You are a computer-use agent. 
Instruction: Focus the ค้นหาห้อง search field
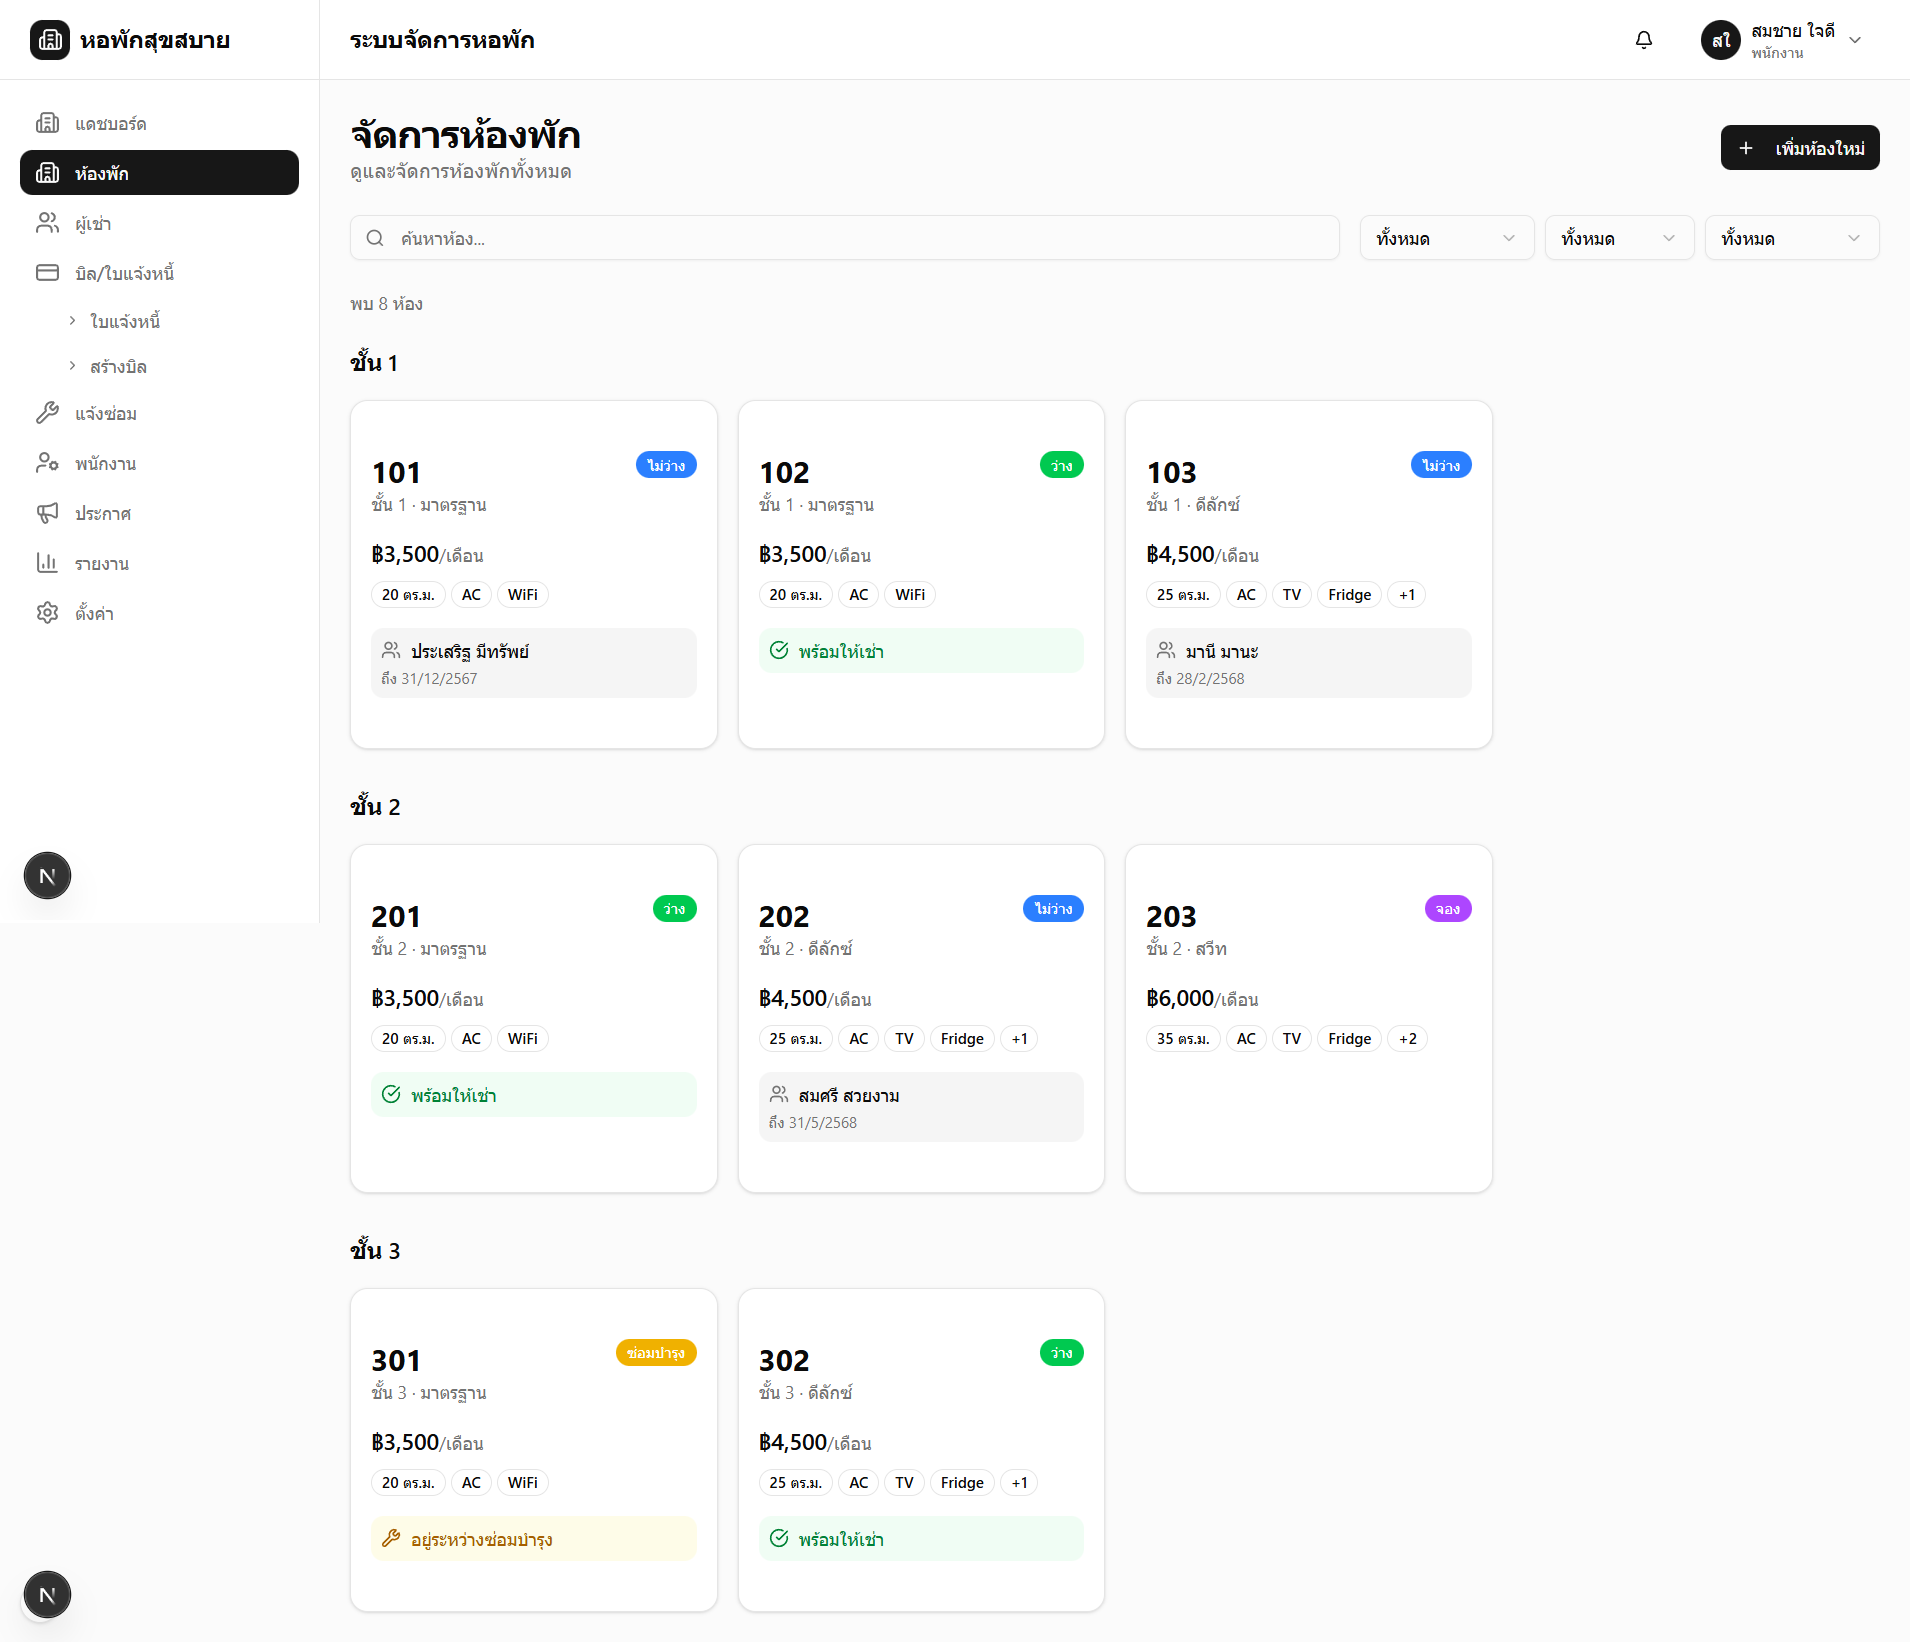(x=845, y=238)
